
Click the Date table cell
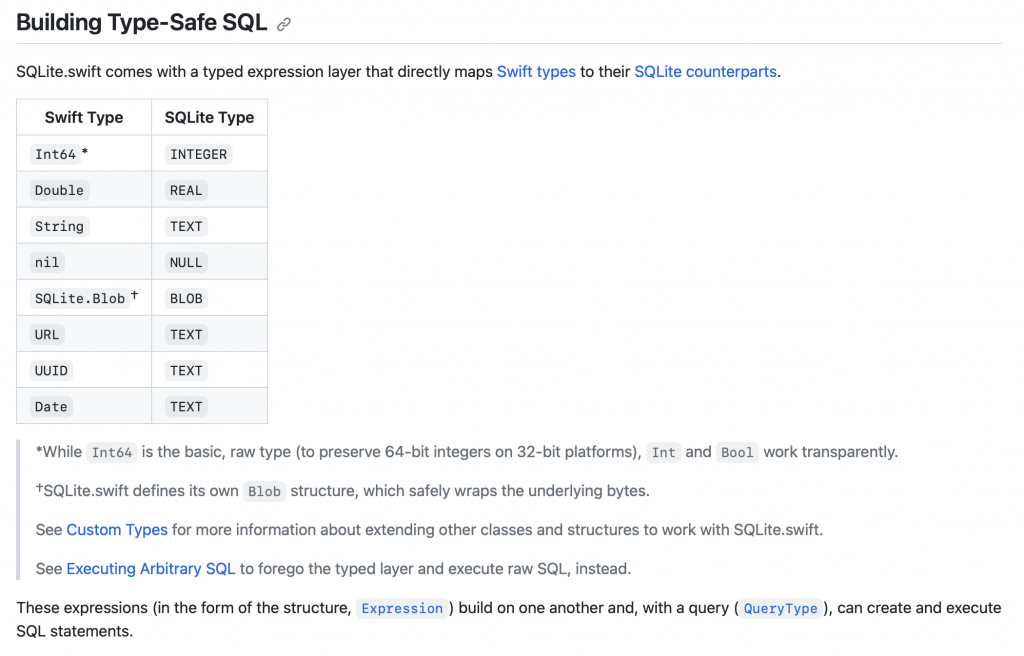pyautogui.click(x=51, y=407)
